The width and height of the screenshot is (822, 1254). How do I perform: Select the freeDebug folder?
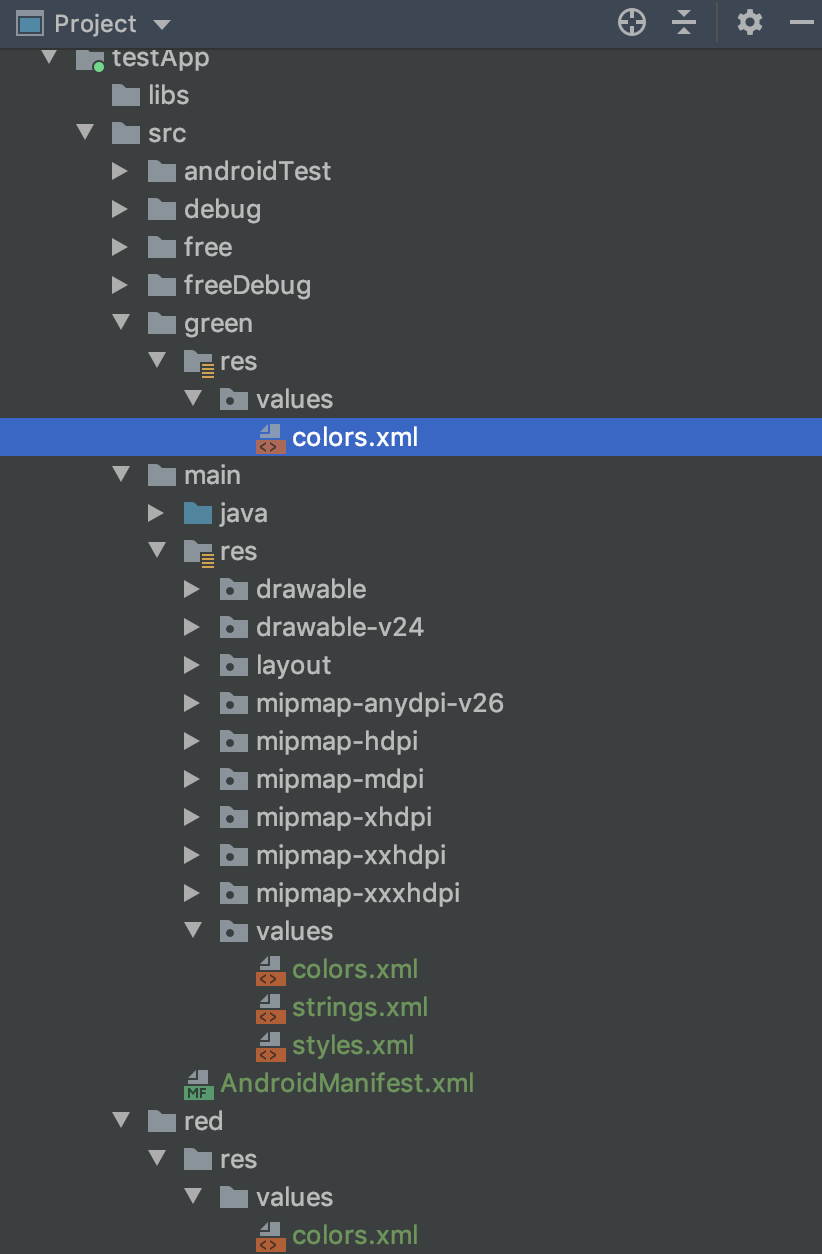[247, 285]
